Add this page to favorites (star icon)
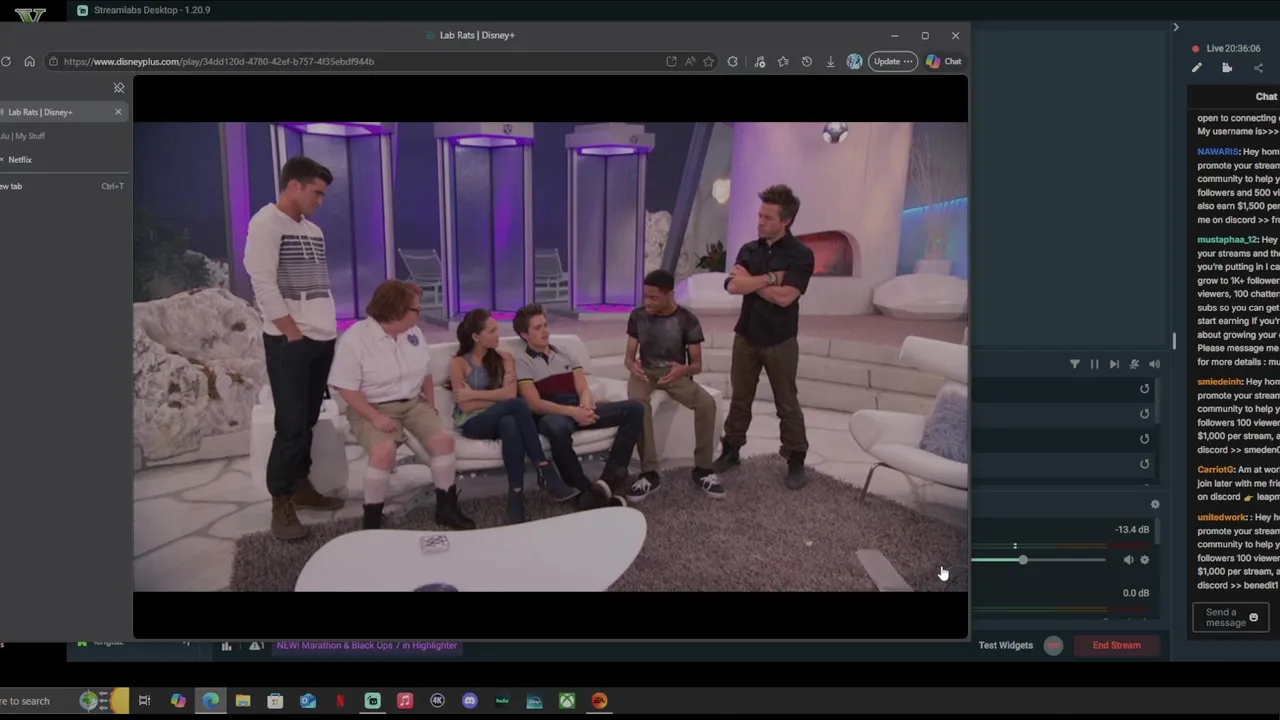This screenshot has width=1280, height=720. pos(708,62)
